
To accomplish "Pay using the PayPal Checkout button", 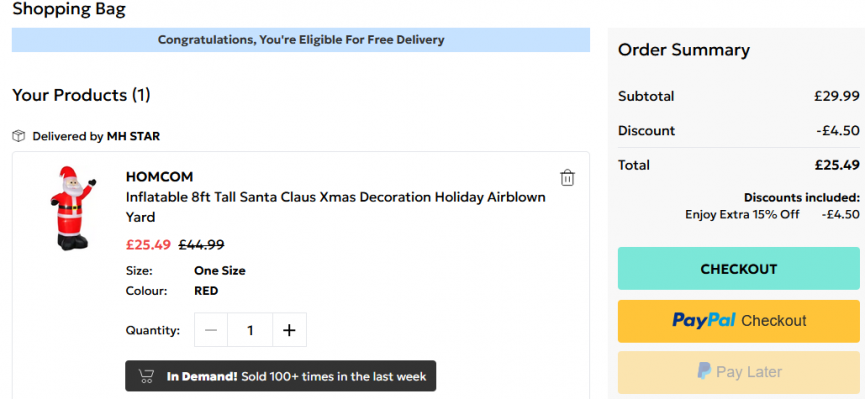I will 738,321.
